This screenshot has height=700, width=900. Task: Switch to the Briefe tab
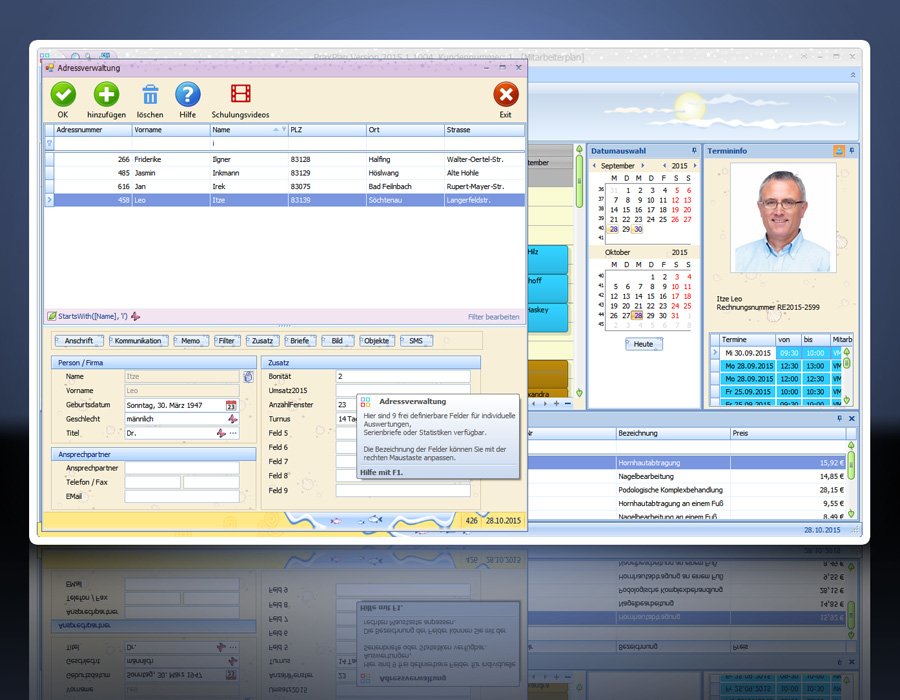tap(300, 341)
